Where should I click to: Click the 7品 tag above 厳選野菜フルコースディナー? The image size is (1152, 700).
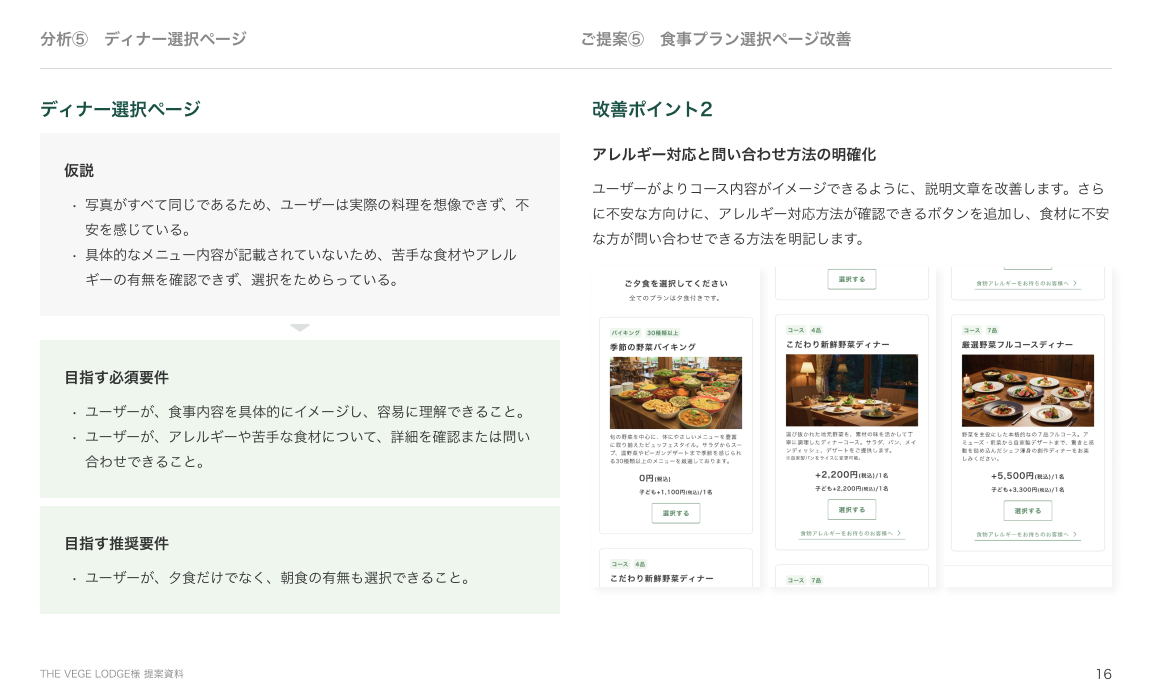992,330
